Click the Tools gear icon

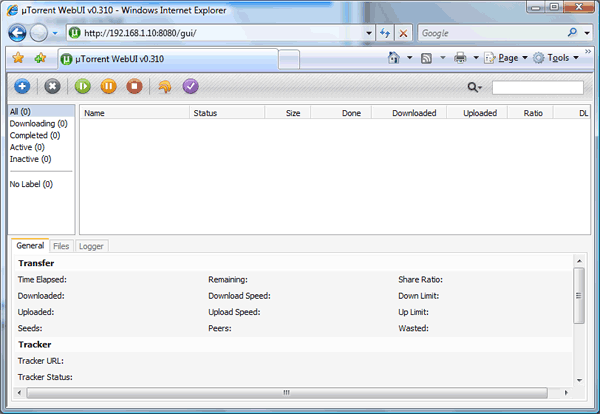pyautogui.click(x=539, y=58)
